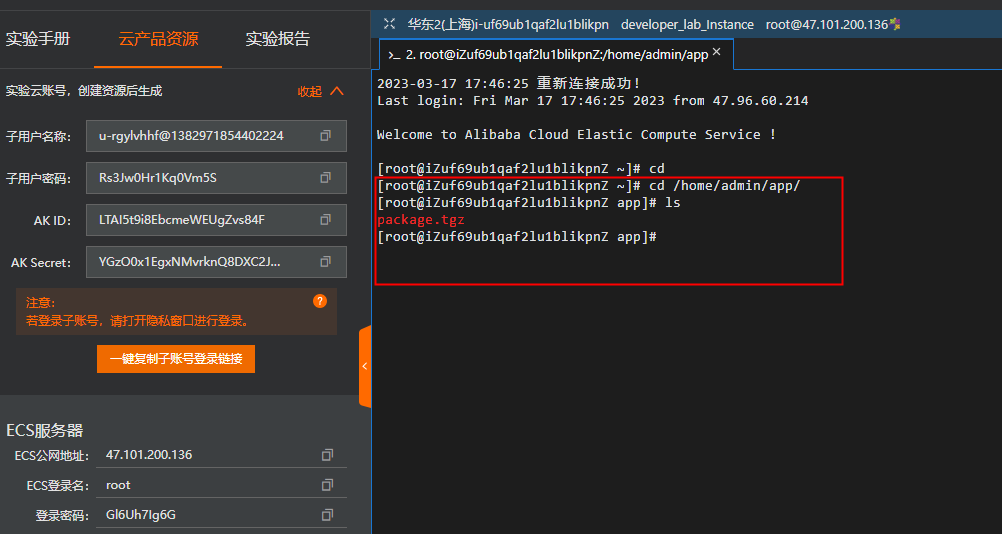Screen dimensions: 1002x534
Task: Click the package.tgz file name in terminal
Action: (420, 220)
